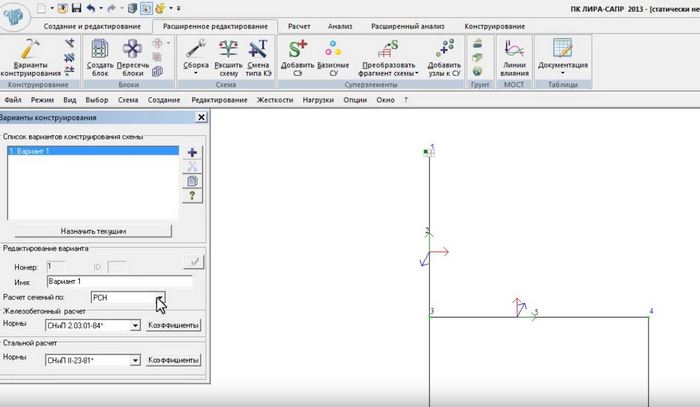Open the СНиП 2.03.01-84* norms dropdown
Image resolution: width=700 pixels, height=407 pixels.
tap(135, 326)
